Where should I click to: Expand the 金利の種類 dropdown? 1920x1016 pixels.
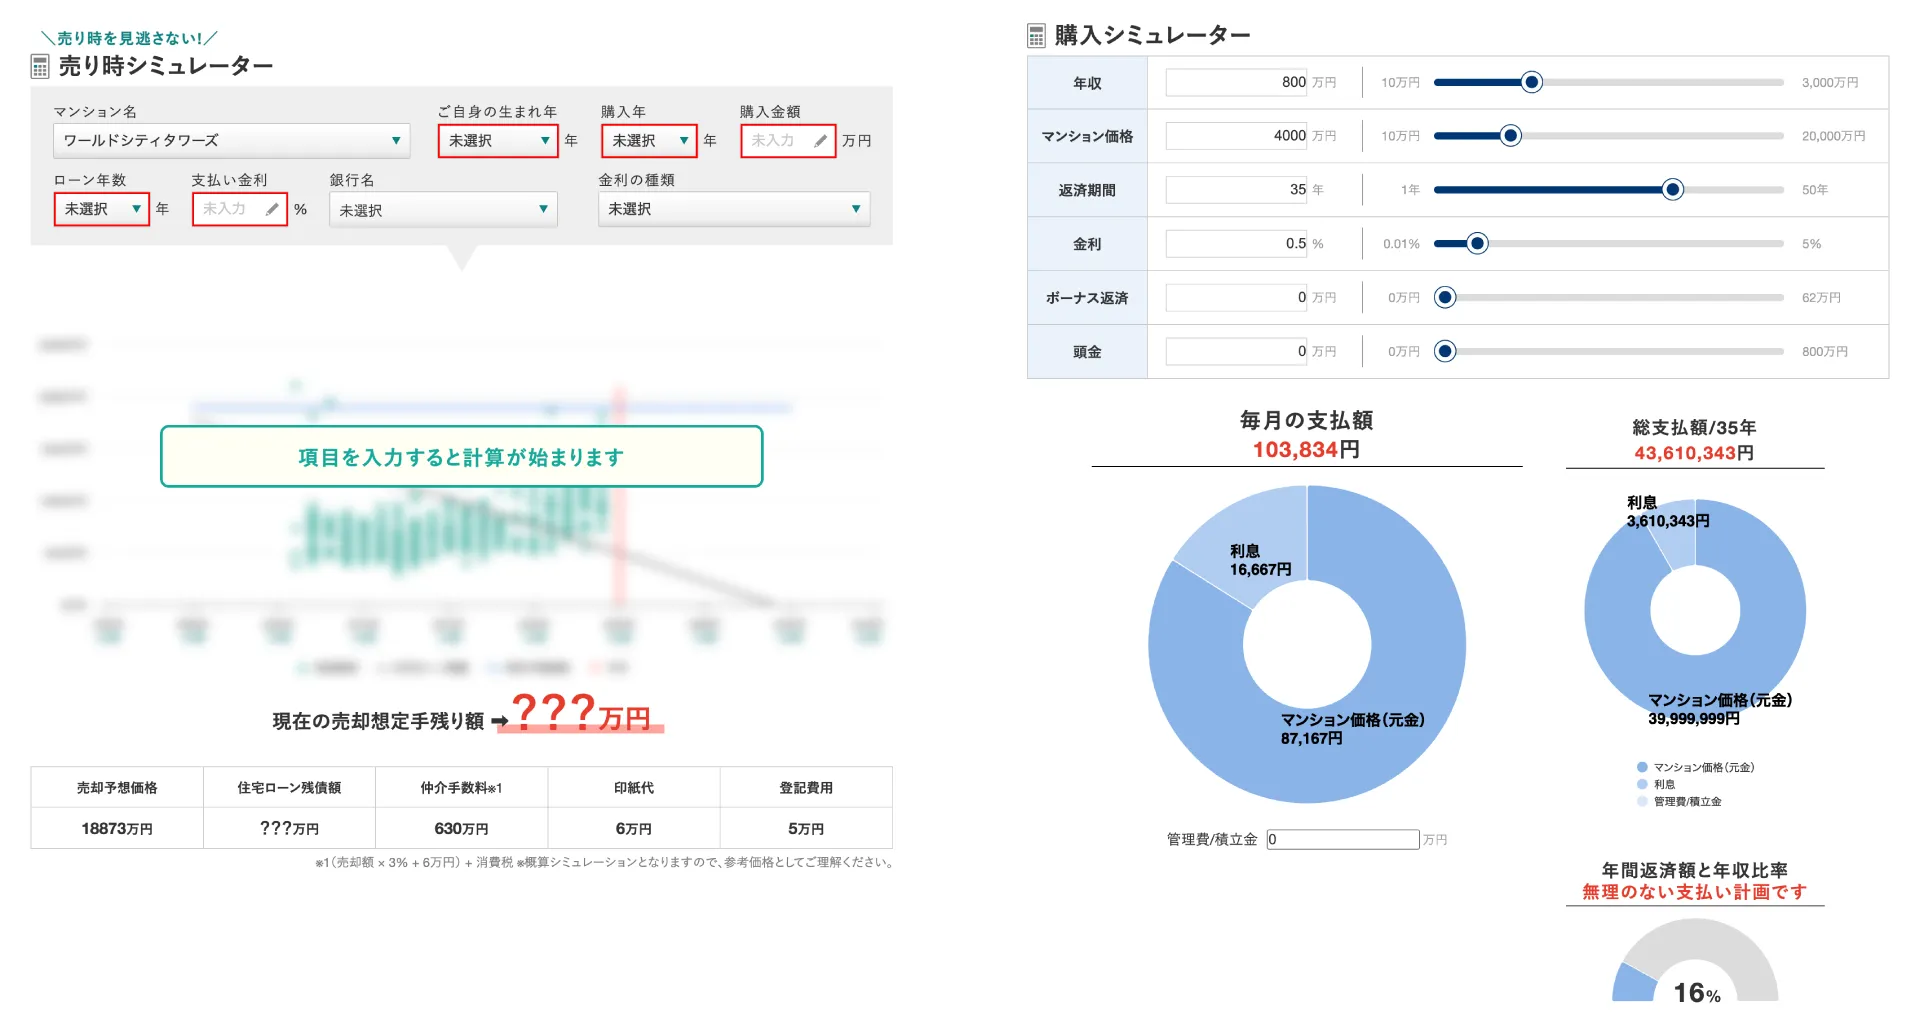click(x=734, y=209)
